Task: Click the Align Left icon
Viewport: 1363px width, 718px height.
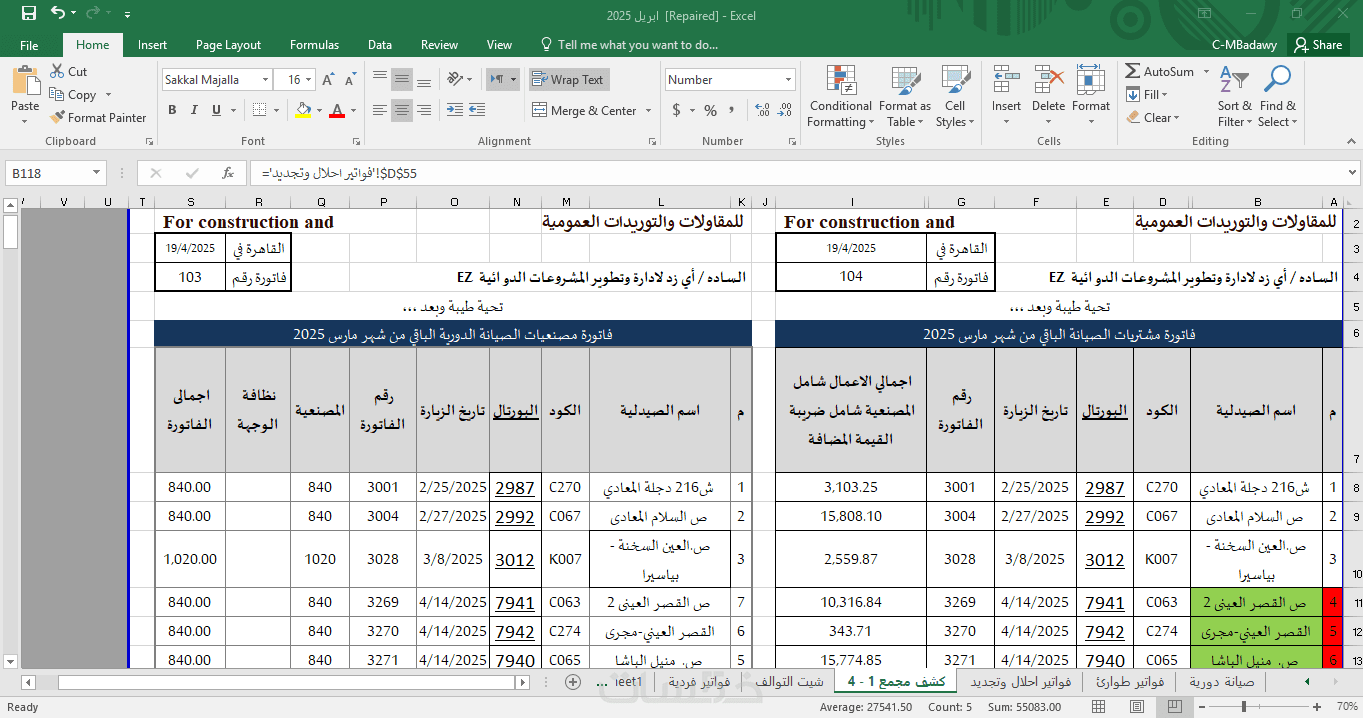Action: pyautogui.click(x=378, y=110)
